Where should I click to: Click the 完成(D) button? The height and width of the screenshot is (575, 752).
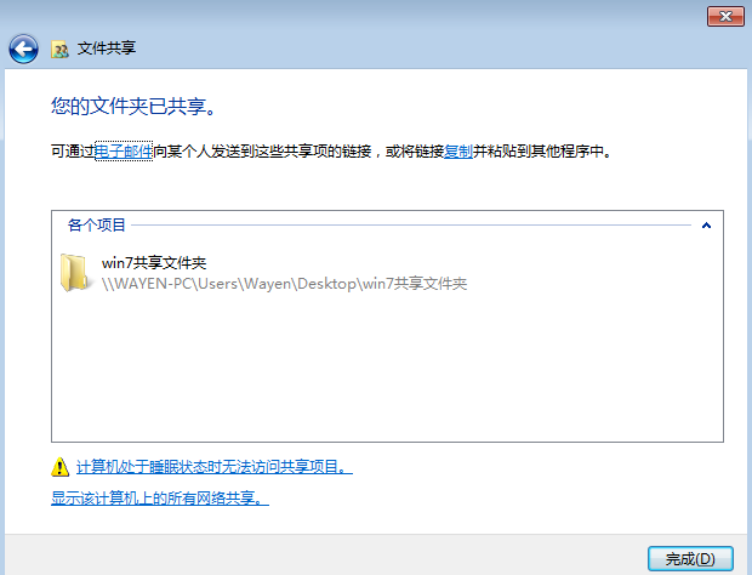690,559
